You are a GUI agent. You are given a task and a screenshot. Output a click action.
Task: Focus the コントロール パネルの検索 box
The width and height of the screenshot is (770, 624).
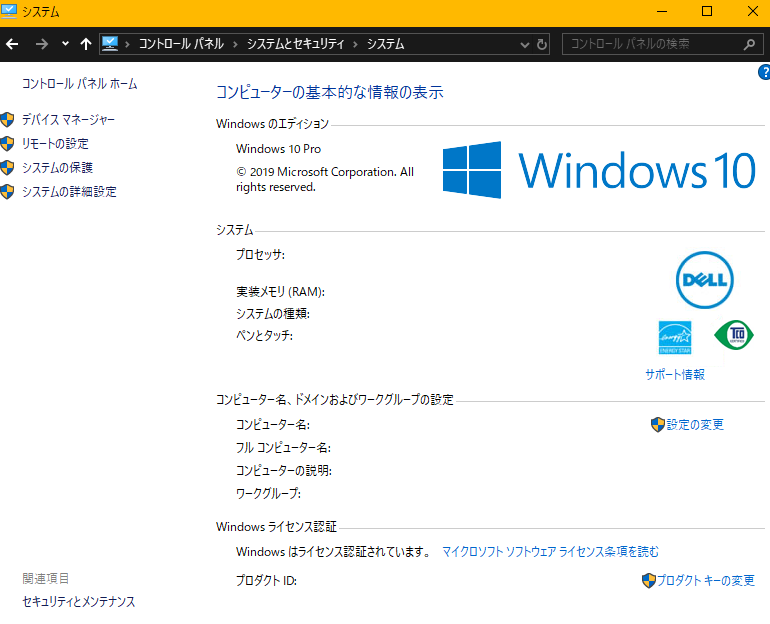coord(662,44)
